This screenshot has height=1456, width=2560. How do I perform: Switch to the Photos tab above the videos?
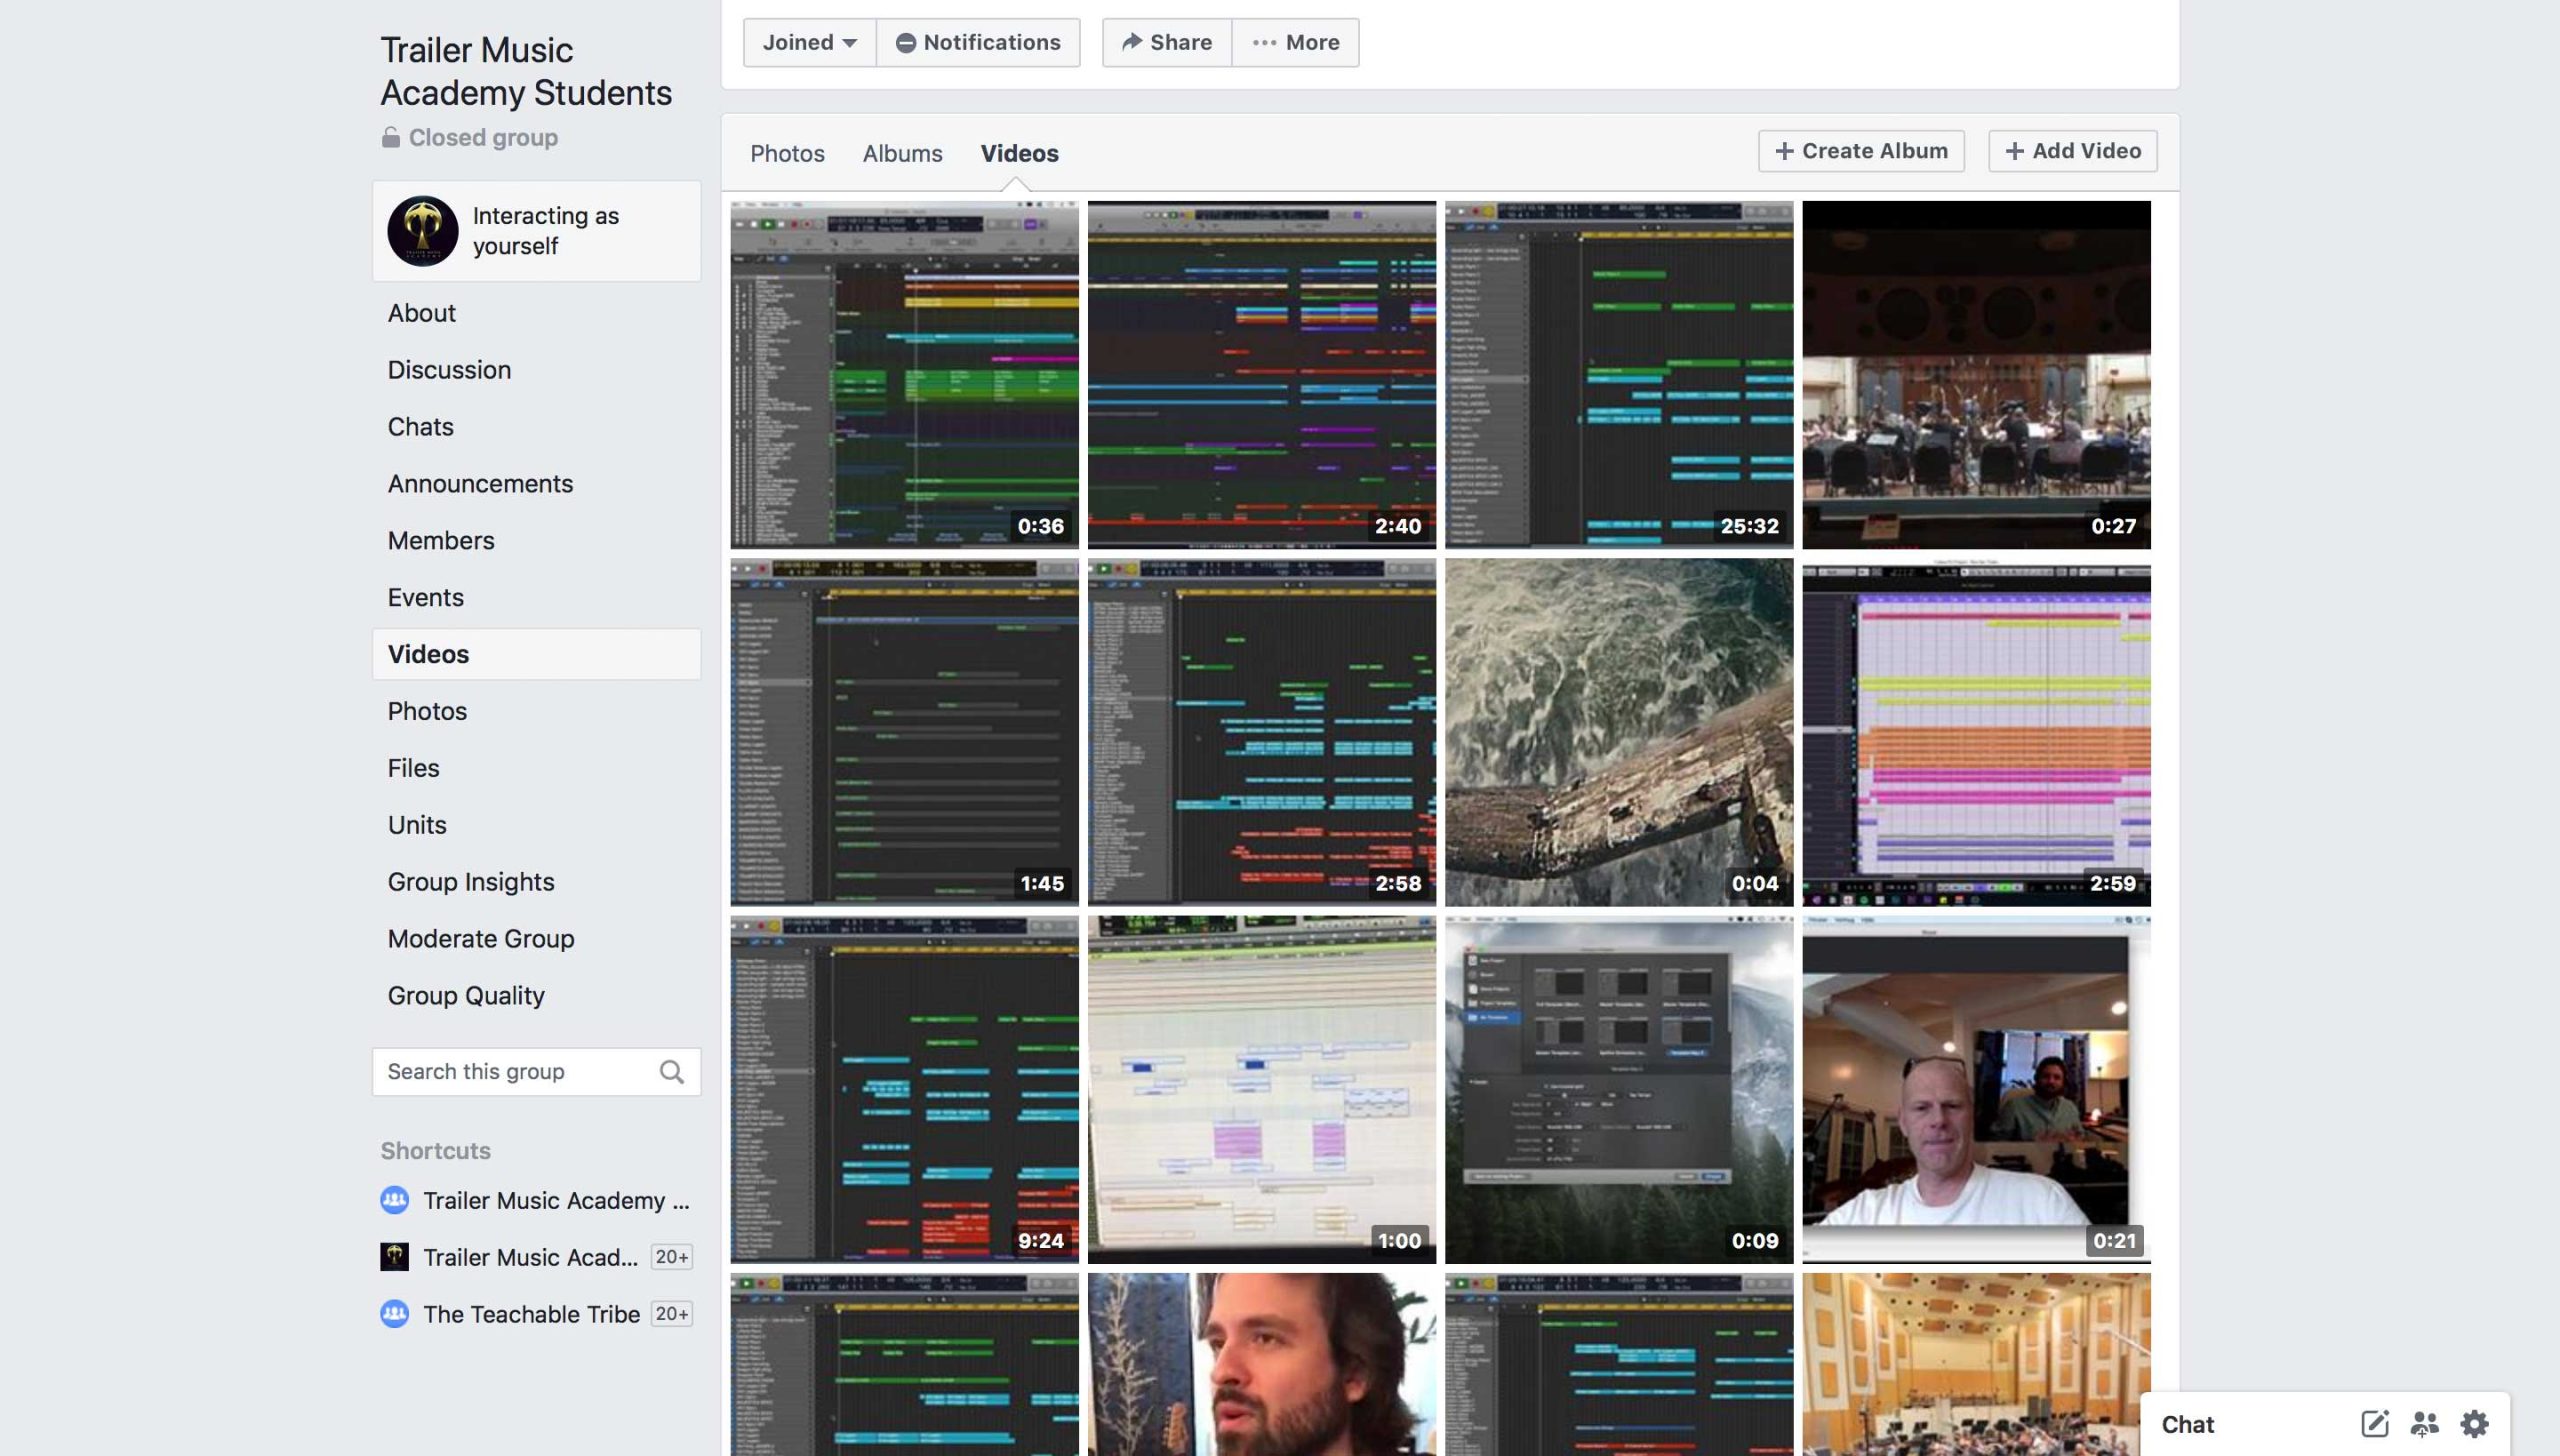[787, 153]
